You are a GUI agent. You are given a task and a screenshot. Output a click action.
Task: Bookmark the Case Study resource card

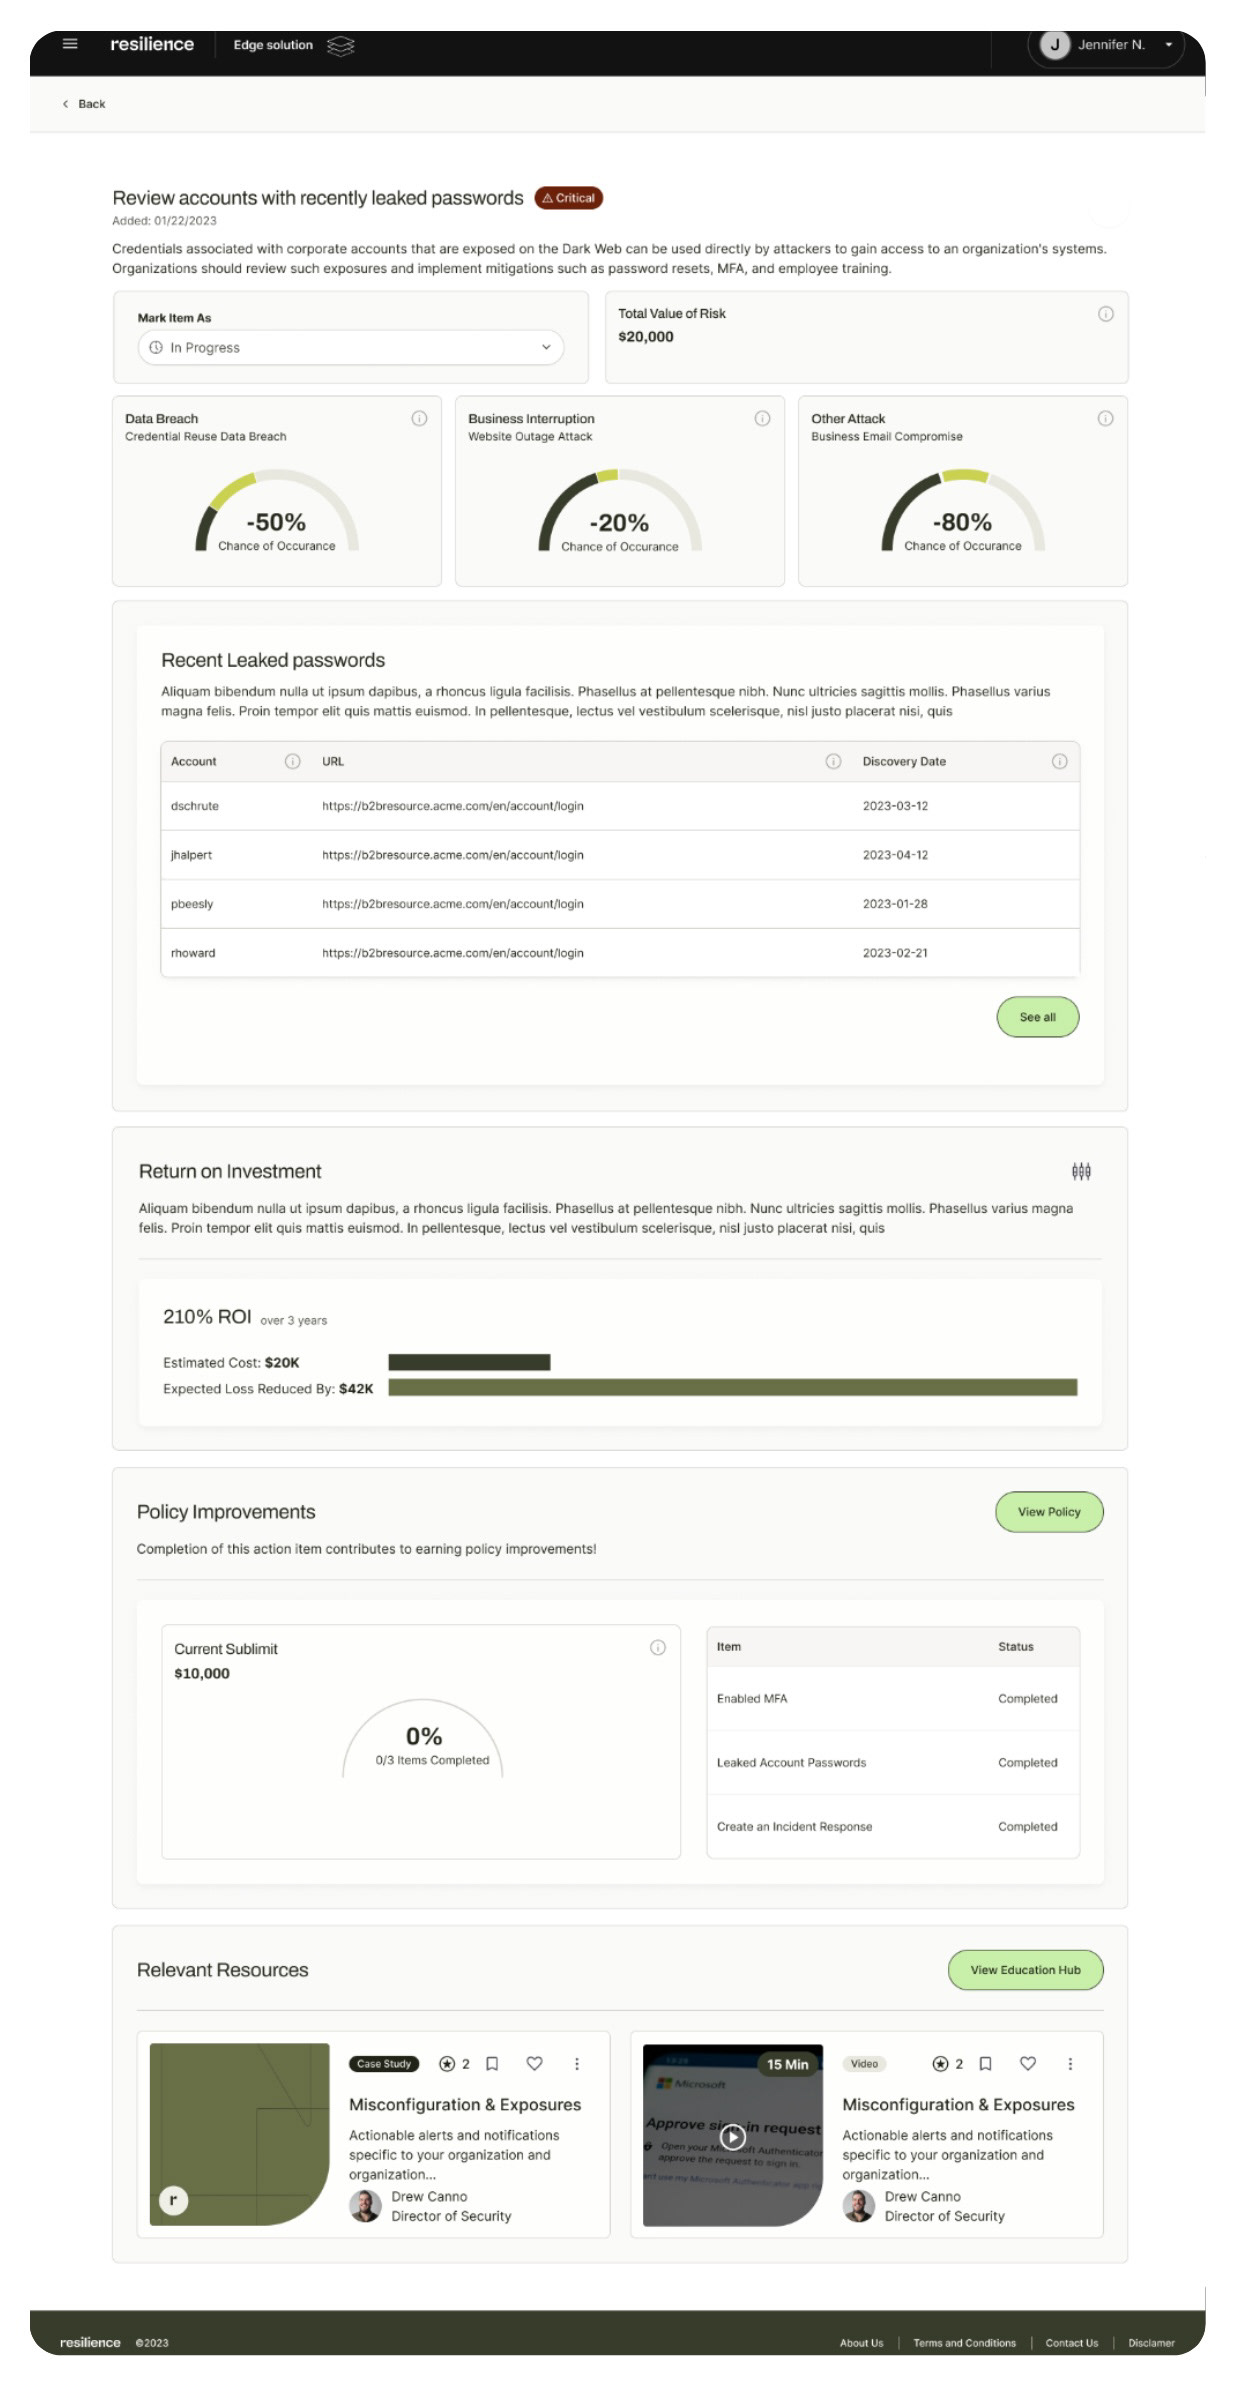click(492, 2064)
